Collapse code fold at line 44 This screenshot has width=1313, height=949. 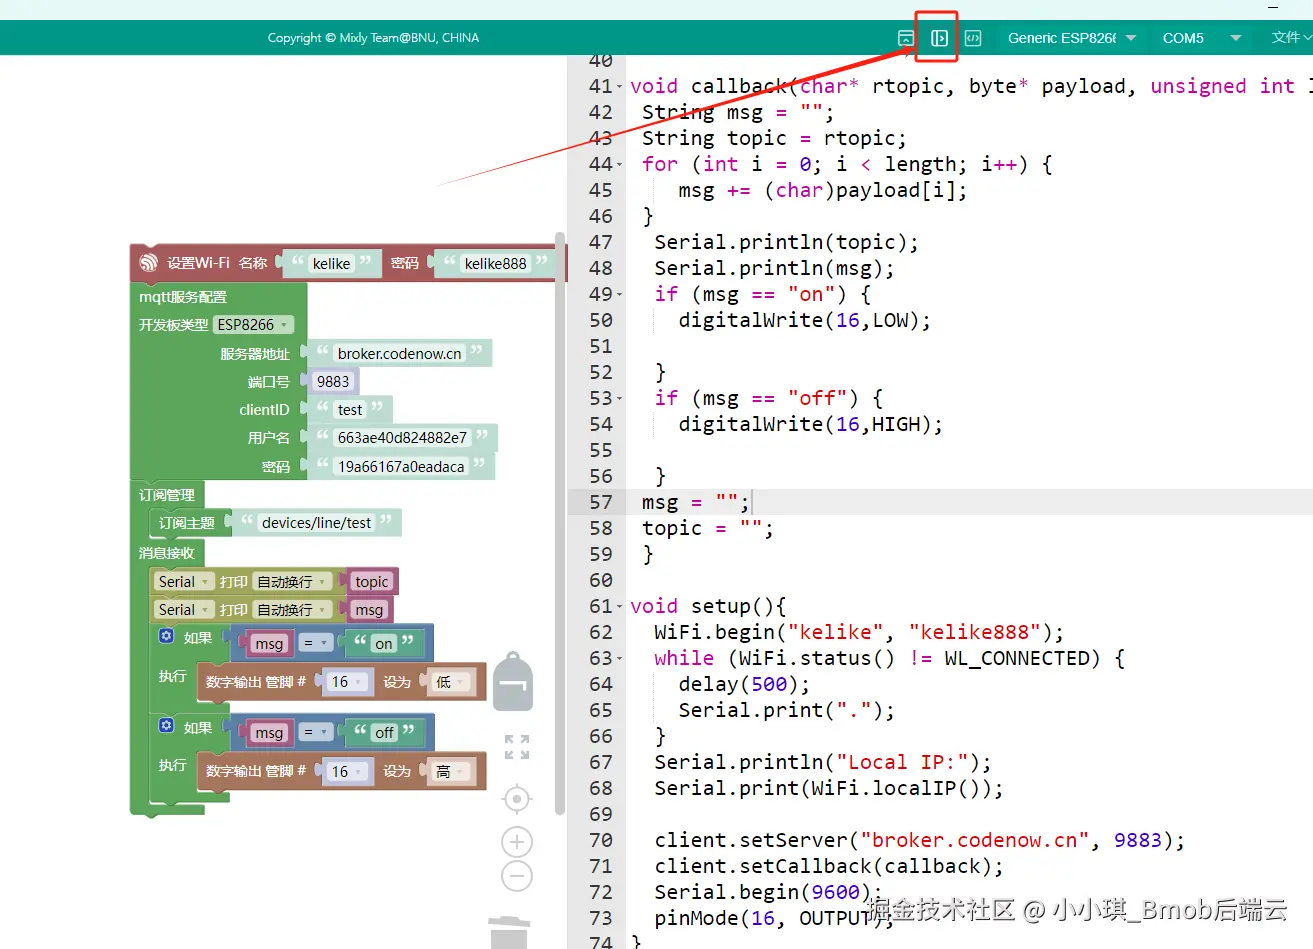pyautogui.click(x=620, y=165)
